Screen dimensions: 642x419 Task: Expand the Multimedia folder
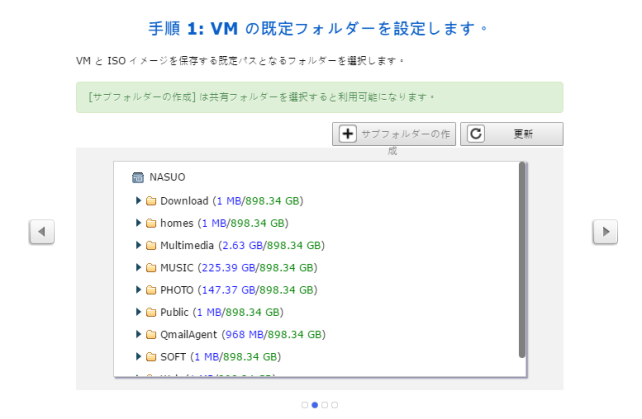[x=138, y=245]
